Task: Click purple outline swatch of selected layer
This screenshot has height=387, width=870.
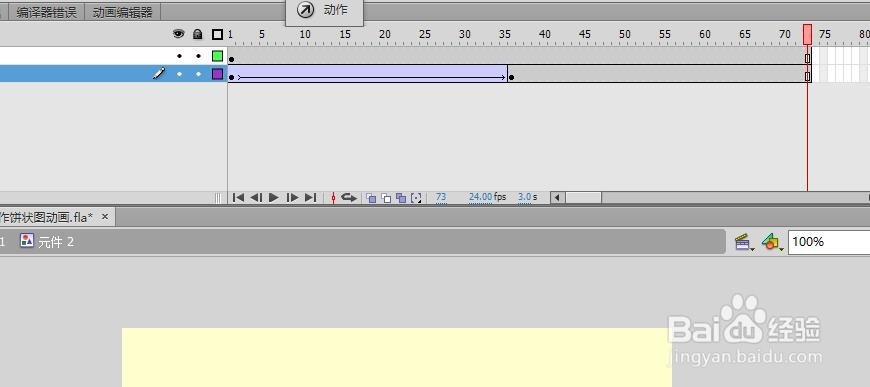Action: point(218,74)
